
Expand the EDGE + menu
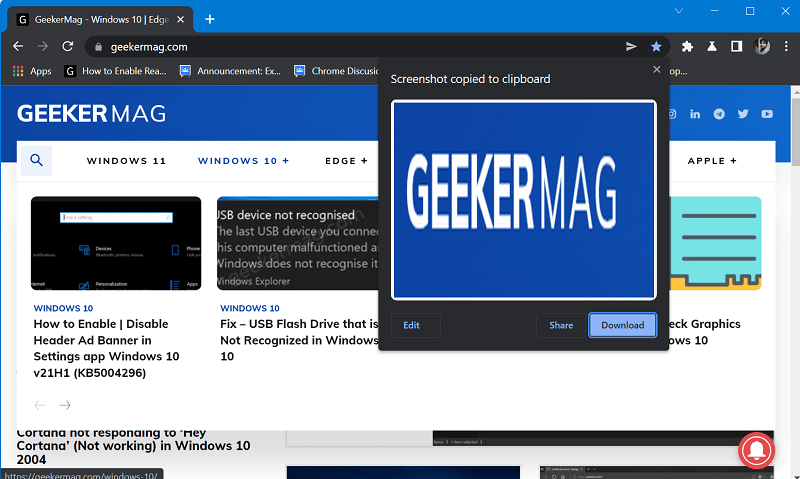(x=346, y=161)
